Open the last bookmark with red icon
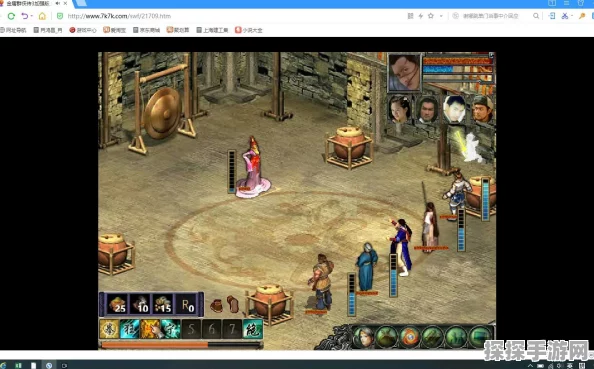Image resolution: width=594 pixels, height=369 pixels. pyautogui.click(x=249, y=30)
